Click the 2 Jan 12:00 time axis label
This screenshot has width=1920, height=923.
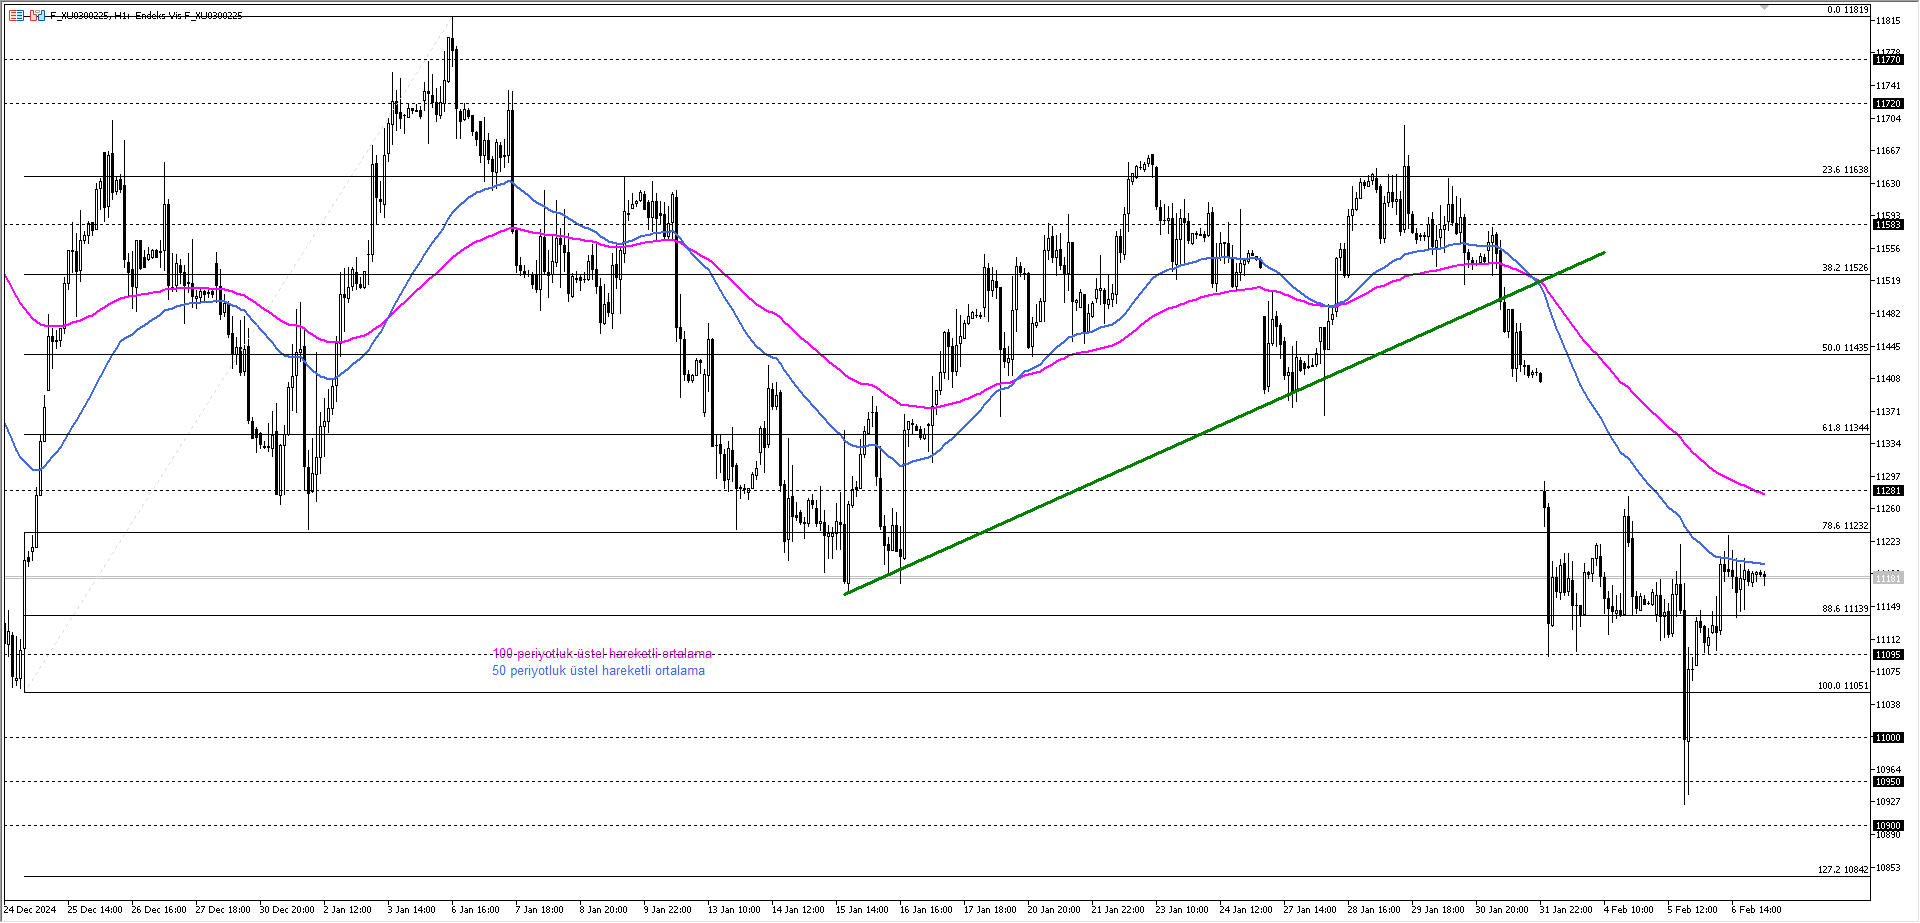pos(347,910)
